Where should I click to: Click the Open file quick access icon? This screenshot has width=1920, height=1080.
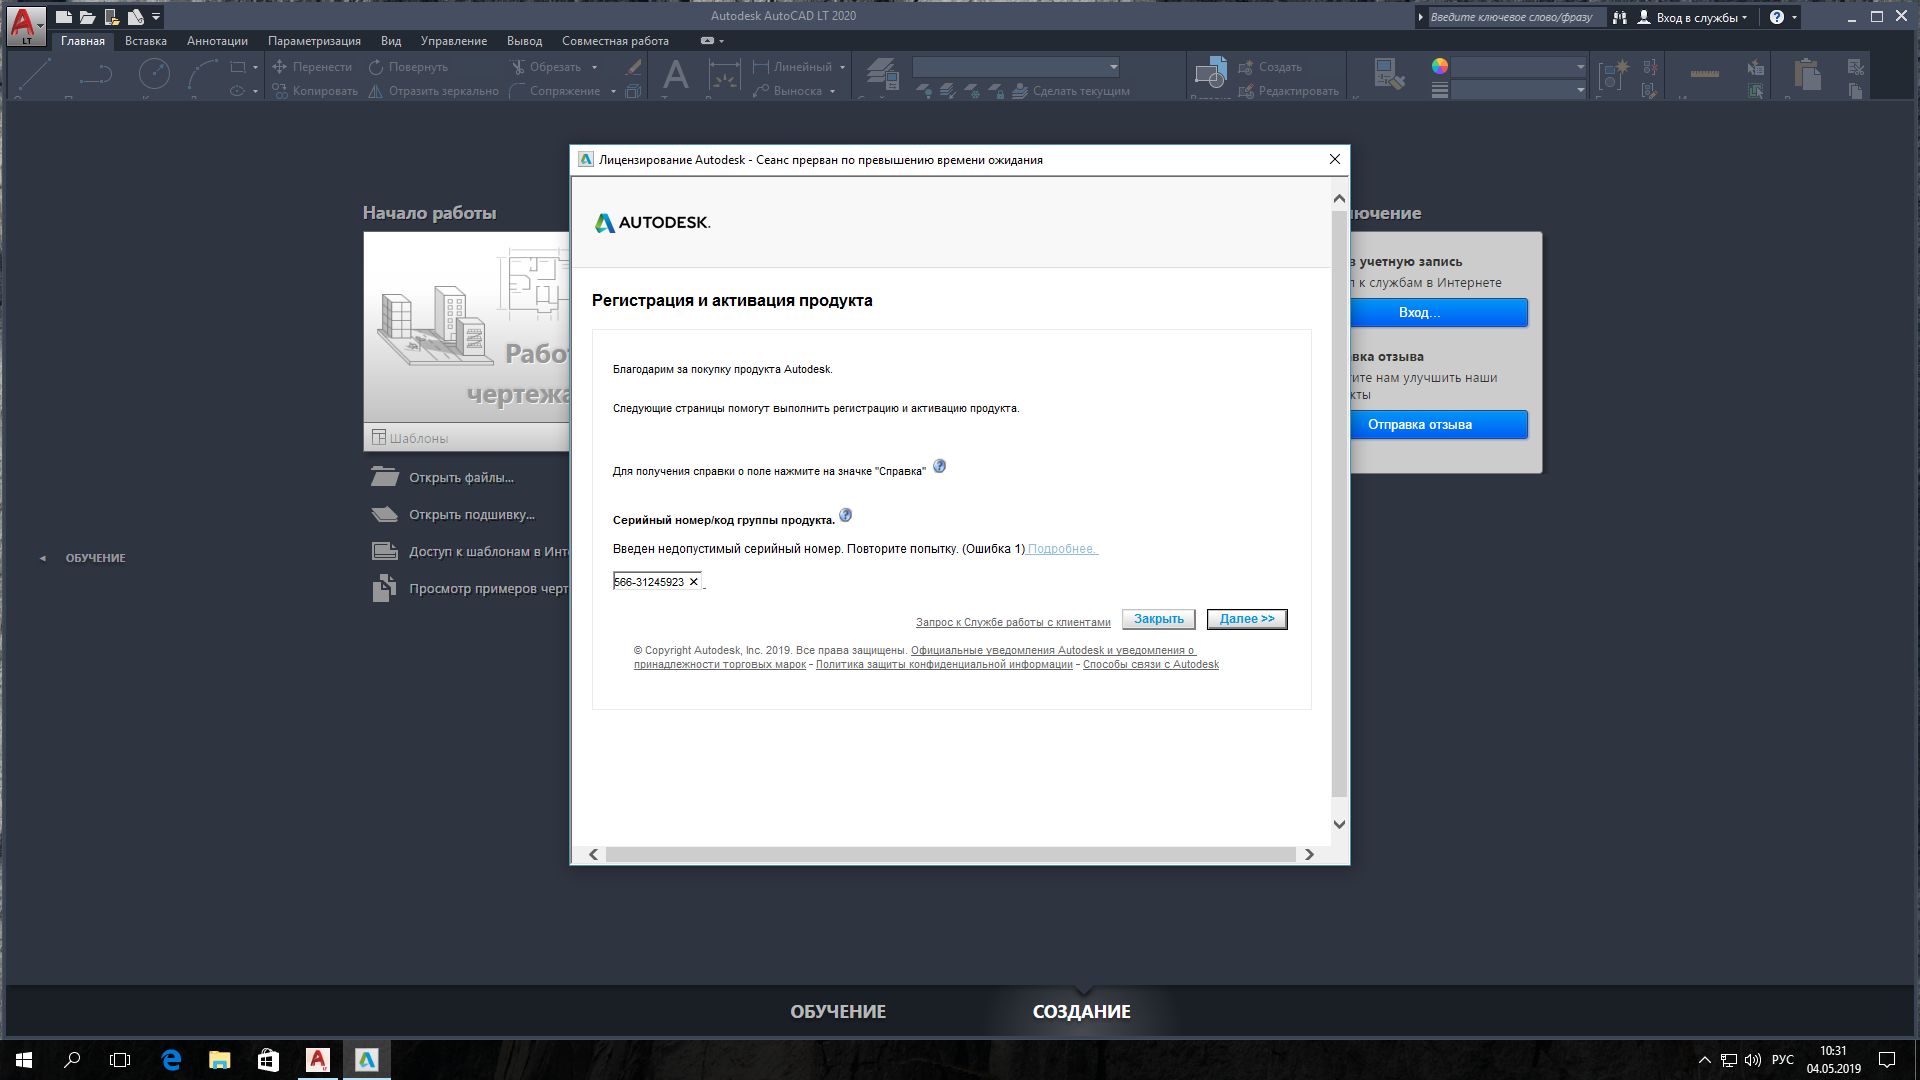pyautogui.click(x=88, y=17)
